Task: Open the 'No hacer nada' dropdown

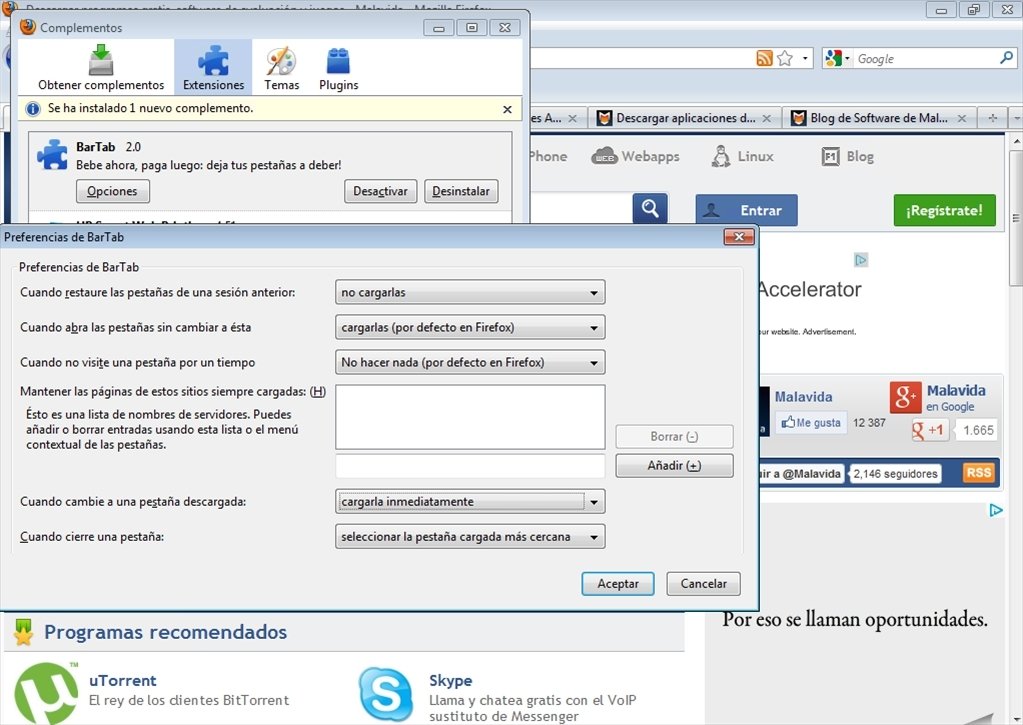Action: click(x=470, y=362)
